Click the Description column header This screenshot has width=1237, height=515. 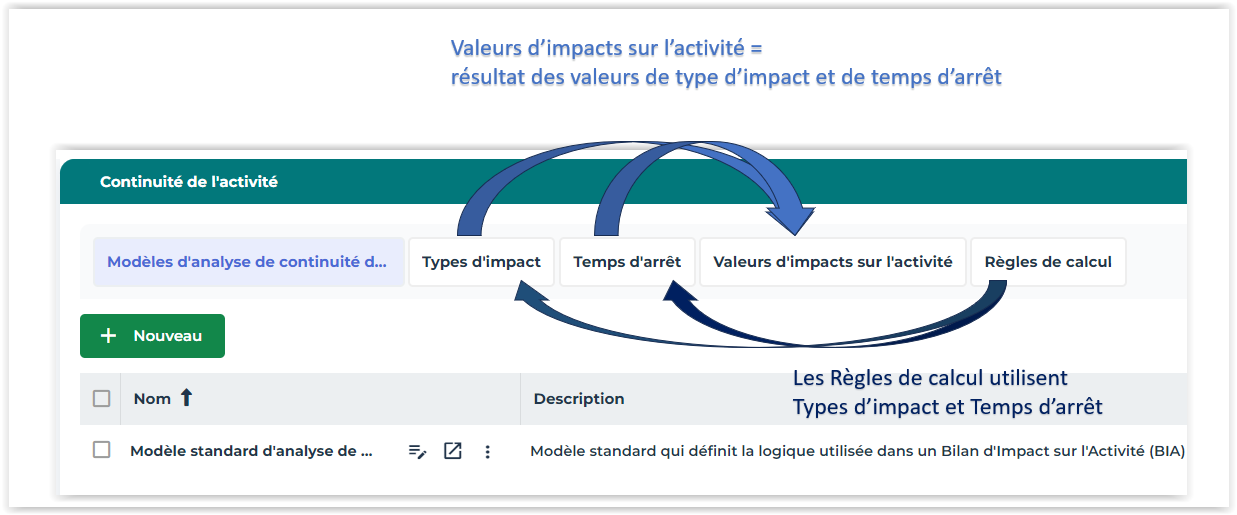click(x=579, y=398)
